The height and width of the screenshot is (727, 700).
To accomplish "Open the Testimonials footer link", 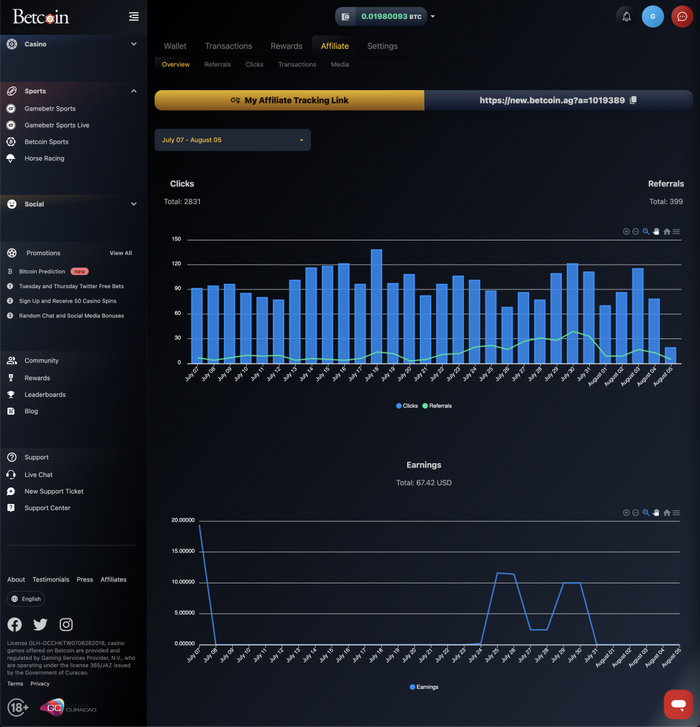I will click(x=51, y=580).
